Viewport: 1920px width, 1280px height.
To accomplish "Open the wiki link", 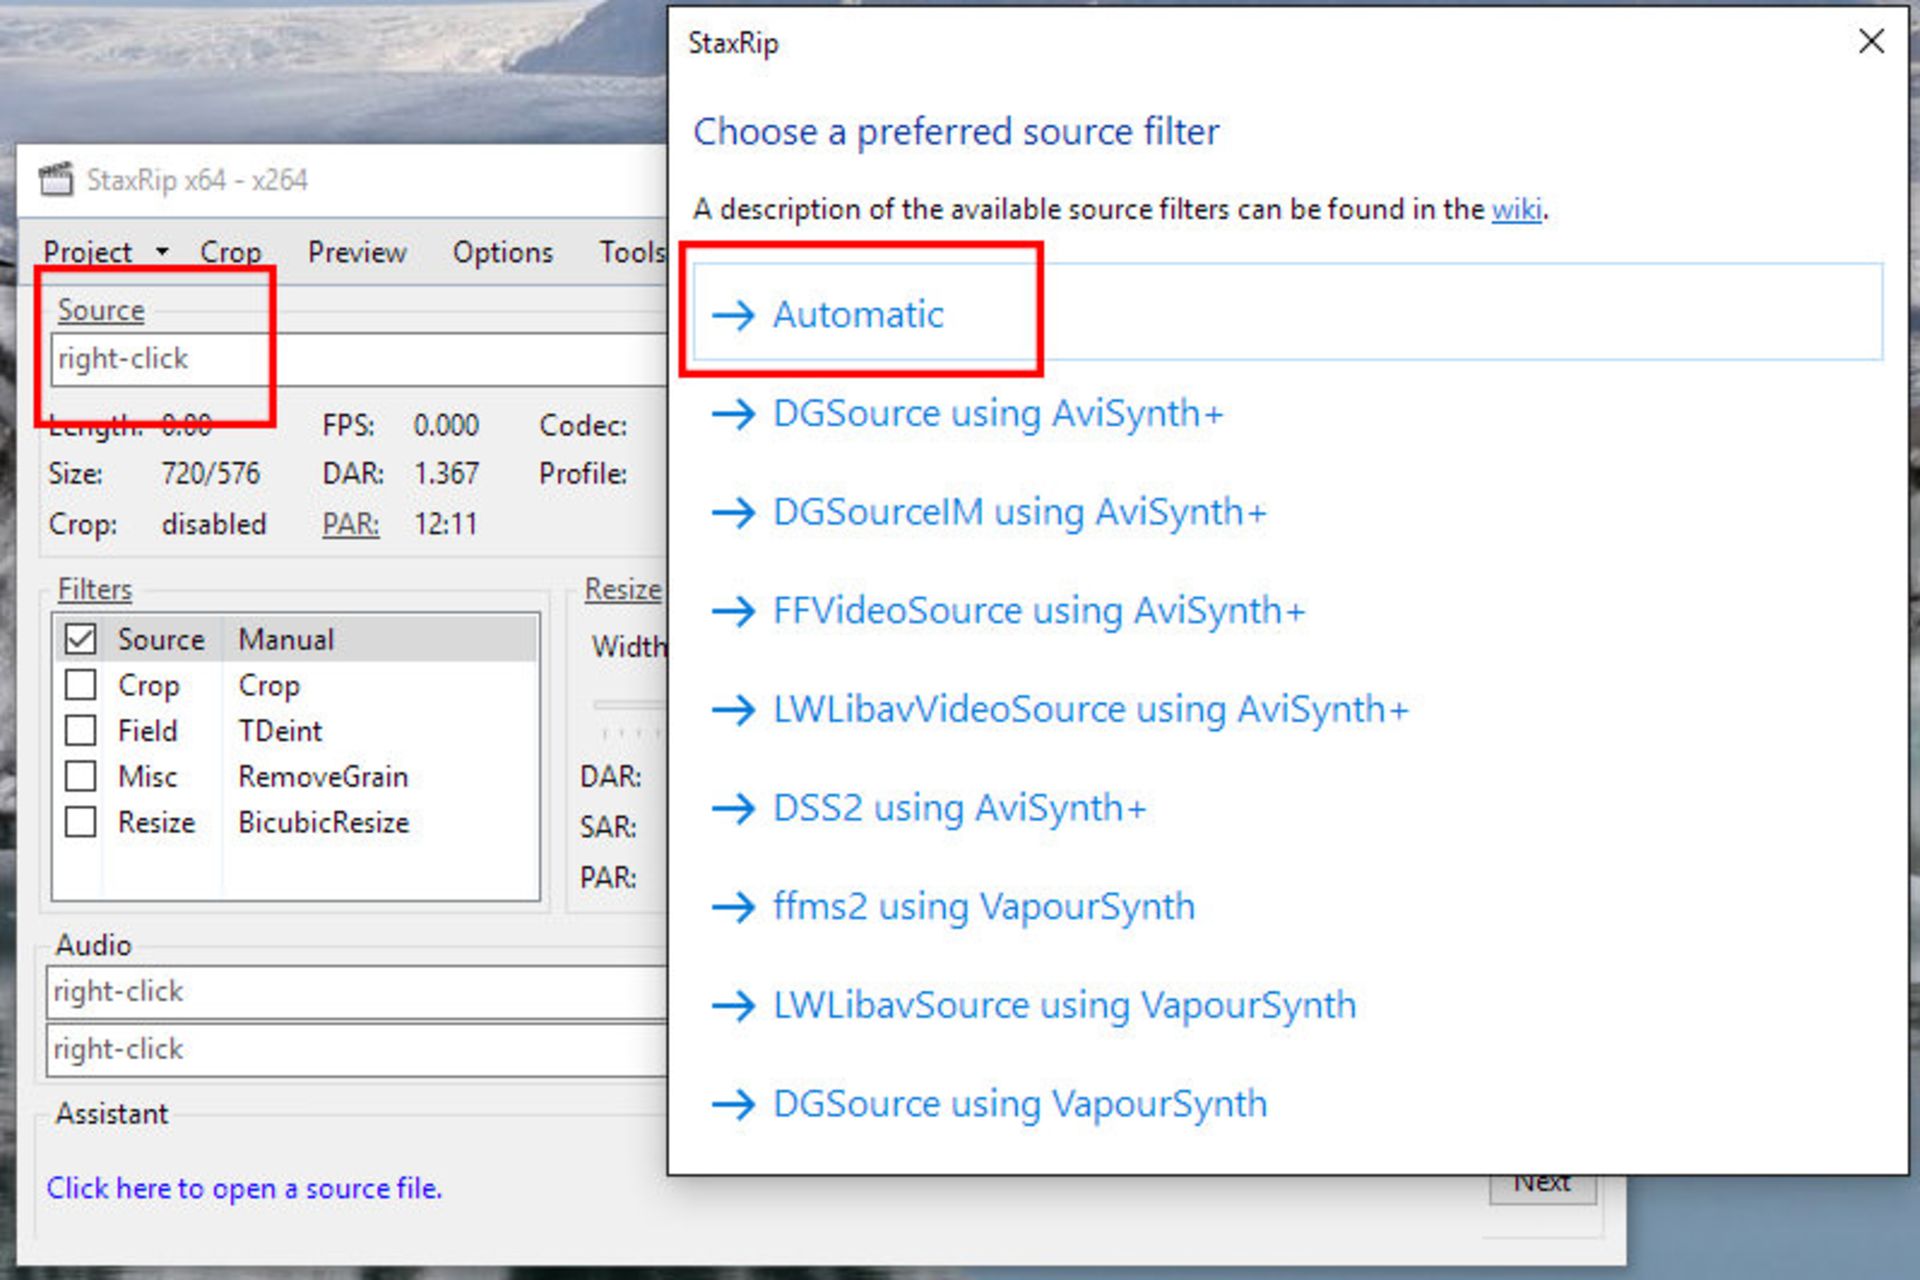I will point(1516,209).
